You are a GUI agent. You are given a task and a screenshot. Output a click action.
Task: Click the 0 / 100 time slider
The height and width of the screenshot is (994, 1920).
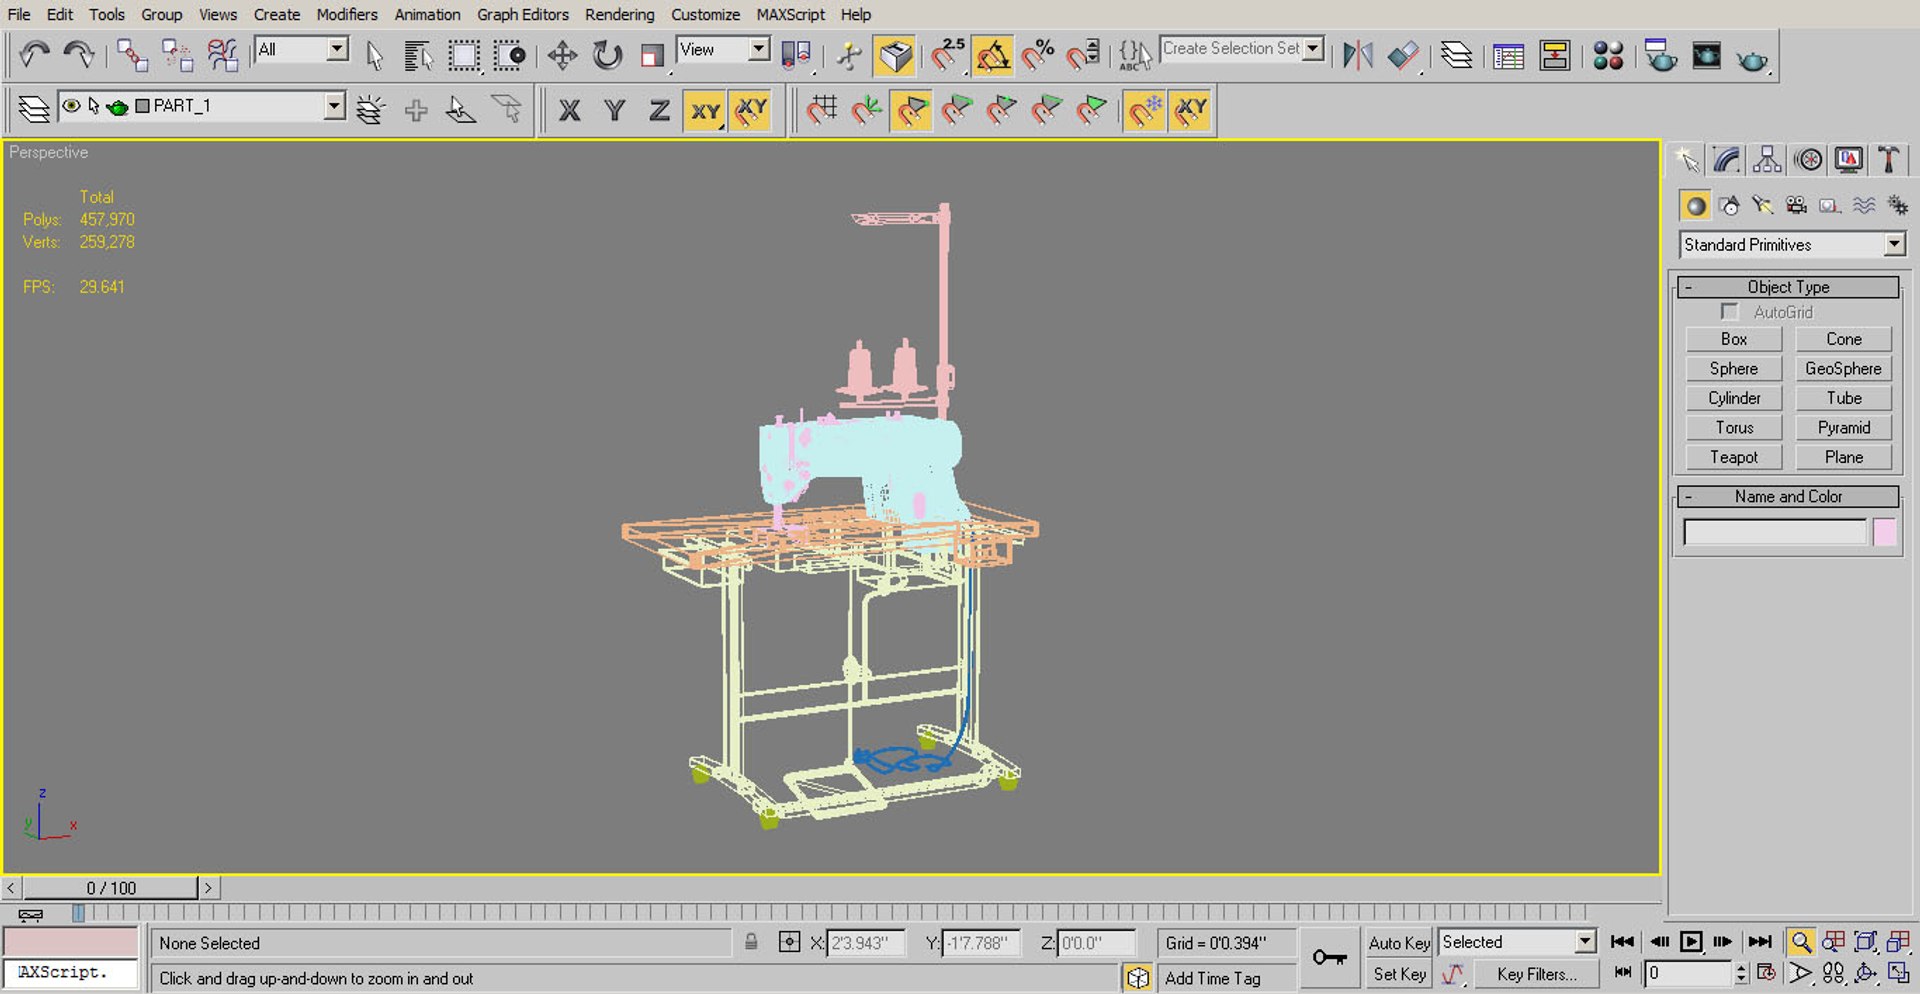[x=111, y=888]
